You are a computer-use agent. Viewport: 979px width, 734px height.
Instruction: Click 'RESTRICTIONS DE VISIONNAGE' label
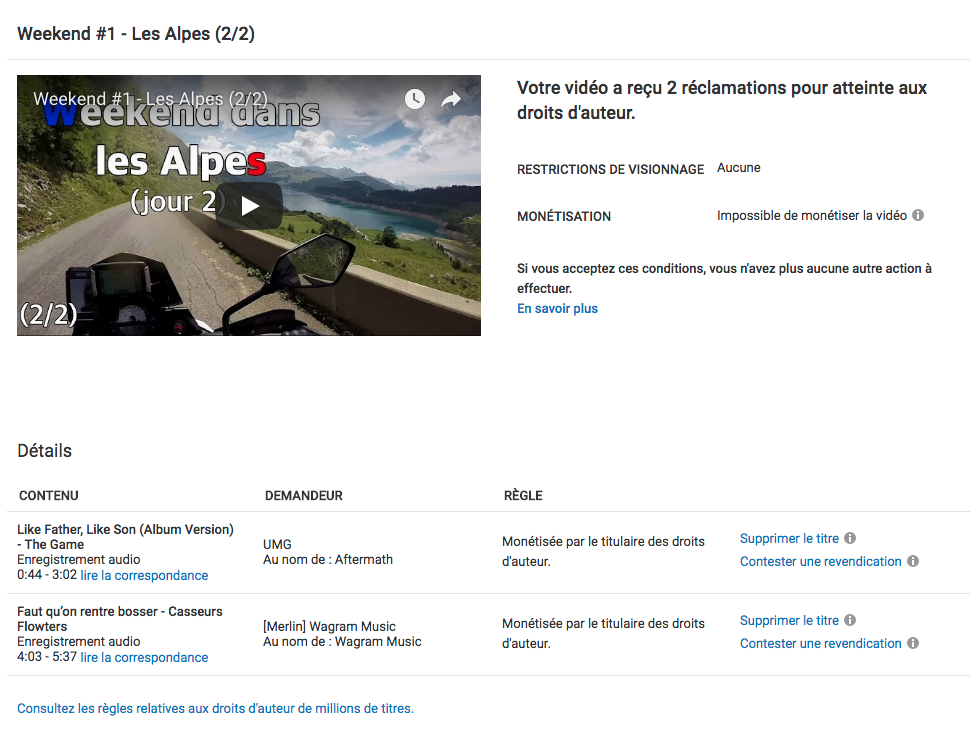click(x=610, y=169)
